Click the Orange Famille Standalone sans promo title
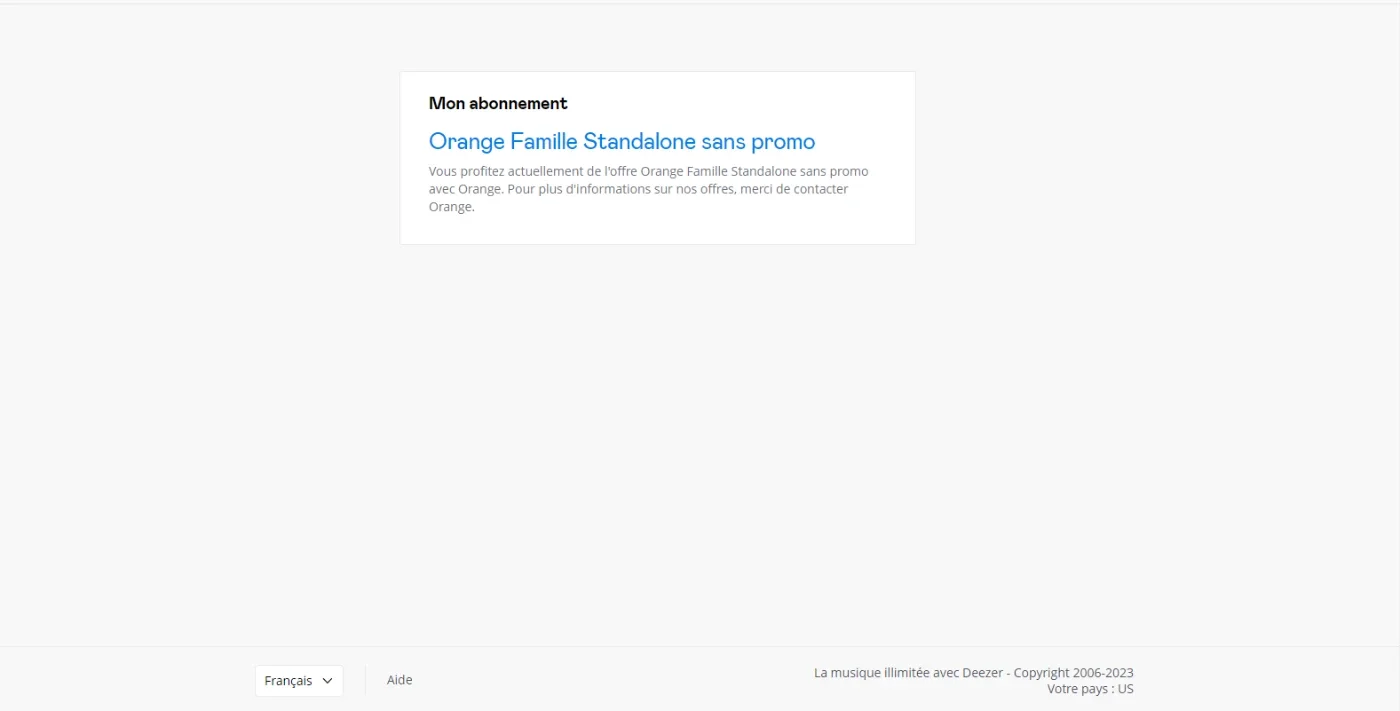Image resolution: width=1400 pixels, height=711 pixels. tap(622, 141)
